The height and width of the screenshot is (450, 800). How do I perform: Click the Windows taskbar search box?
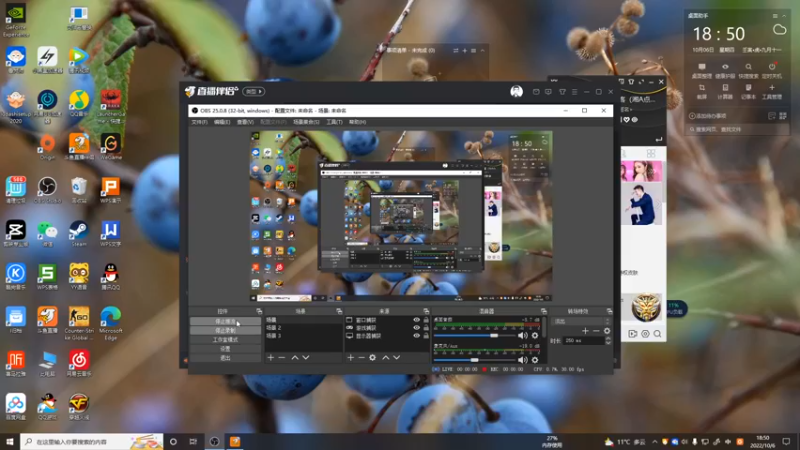coord(92,442)
